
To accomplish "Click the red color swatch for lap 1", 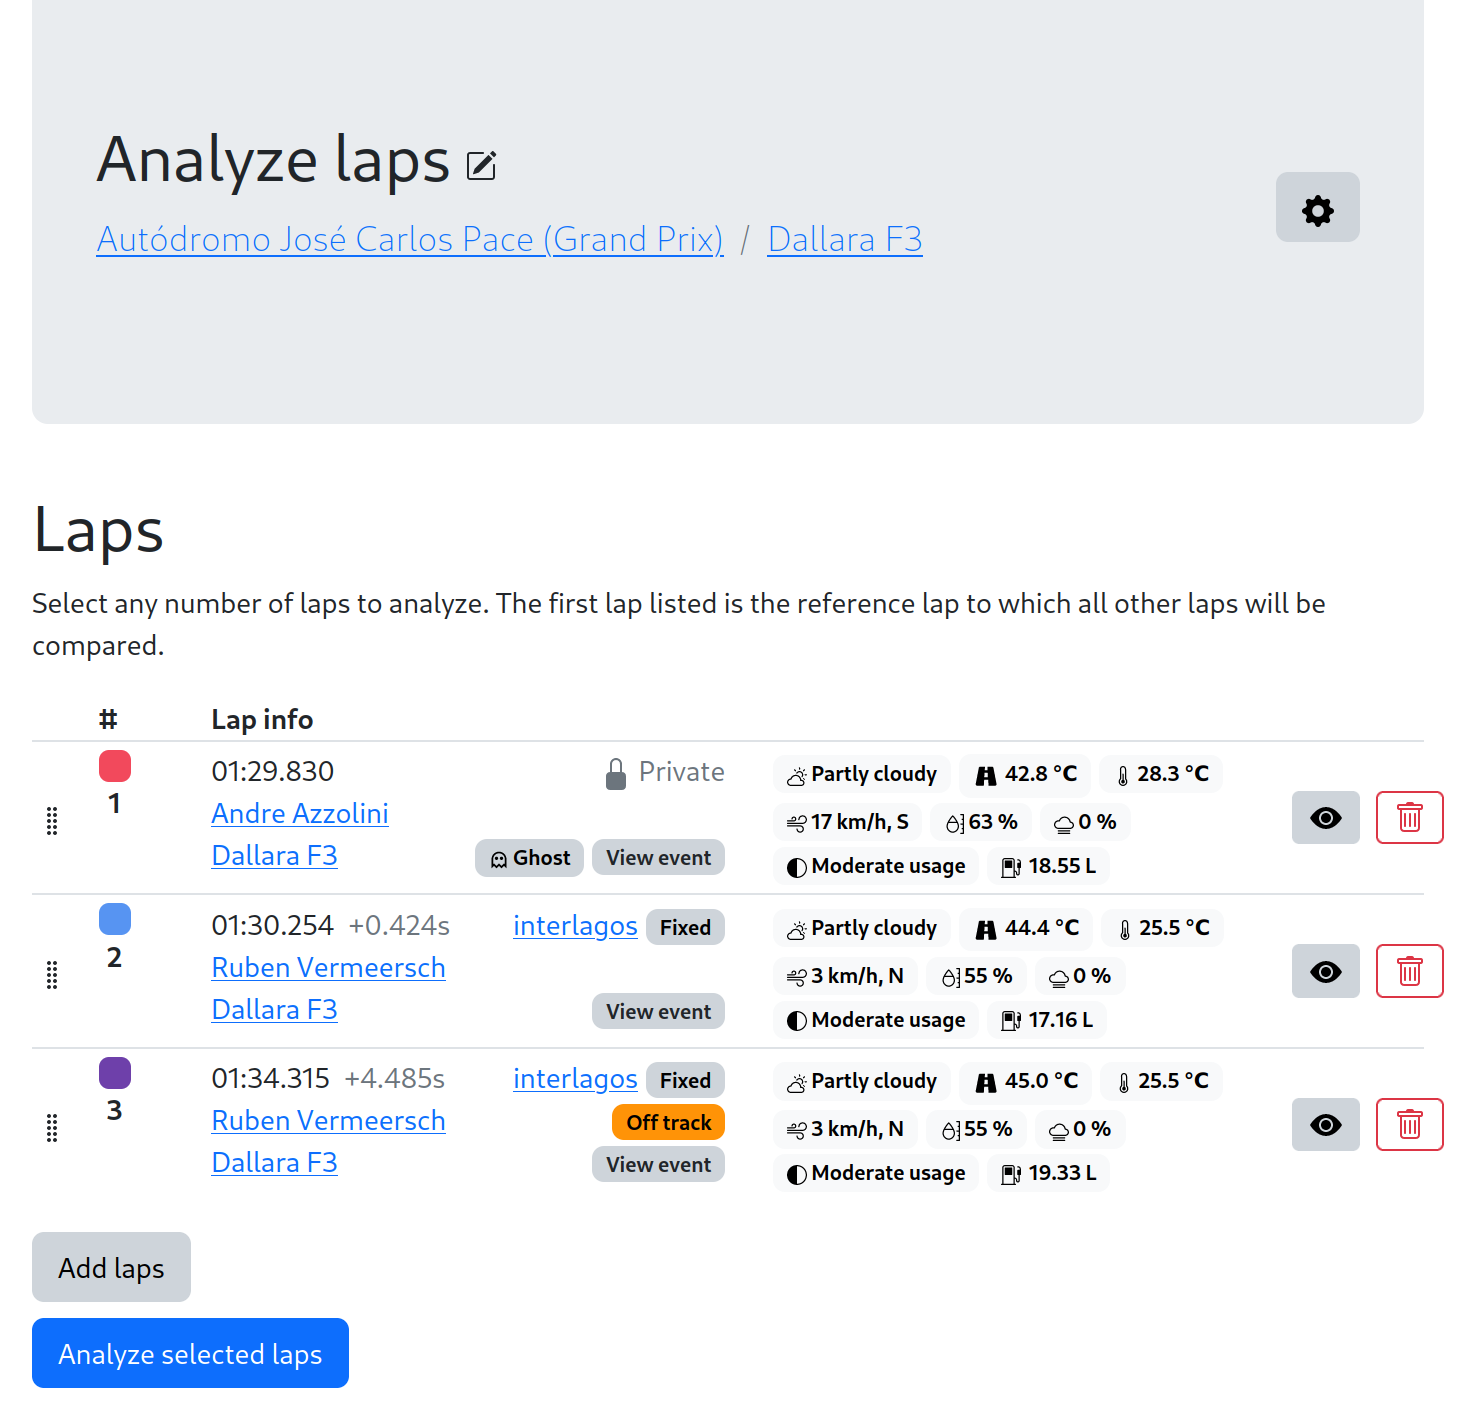I will point(114,765).
